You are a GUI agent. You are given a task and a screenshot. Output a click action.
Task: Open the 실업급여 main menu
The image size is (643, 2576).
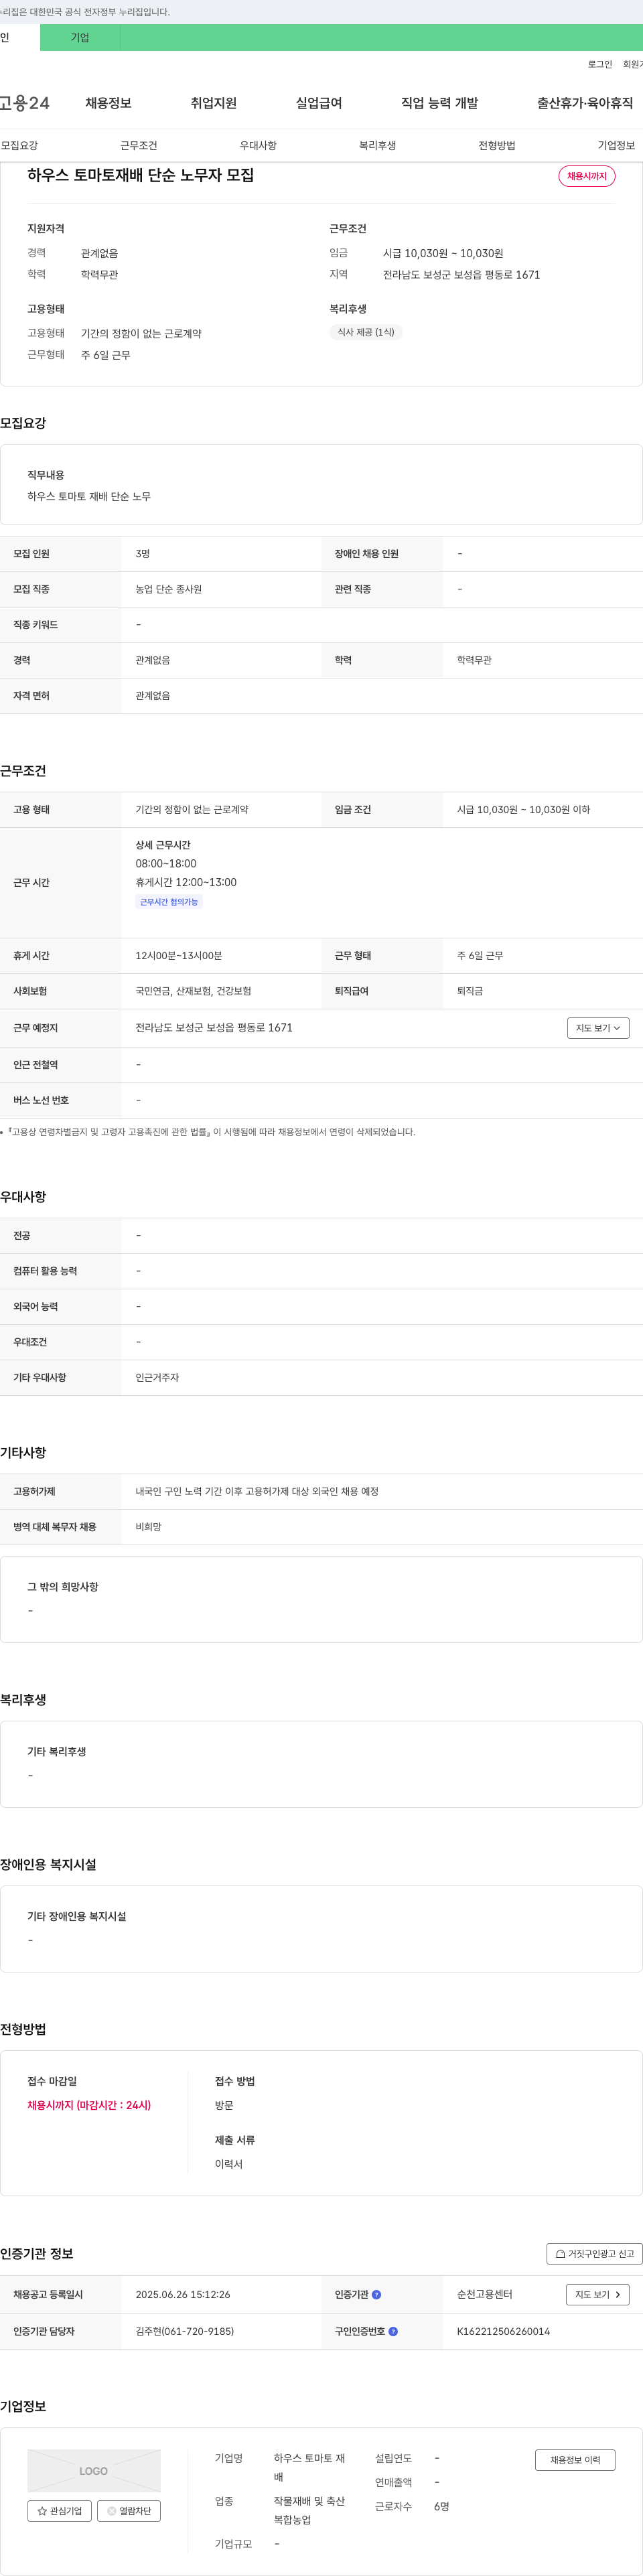coord(319,103)
